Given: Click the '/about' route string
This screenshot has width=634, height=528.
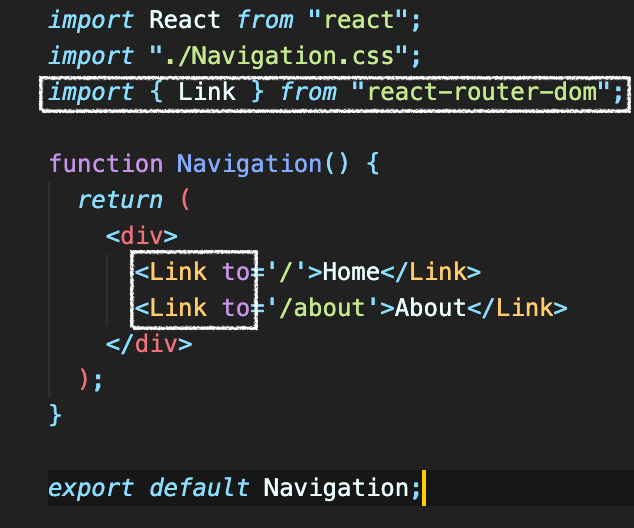Looking at the screenshot, I should (x=323, y=308).
